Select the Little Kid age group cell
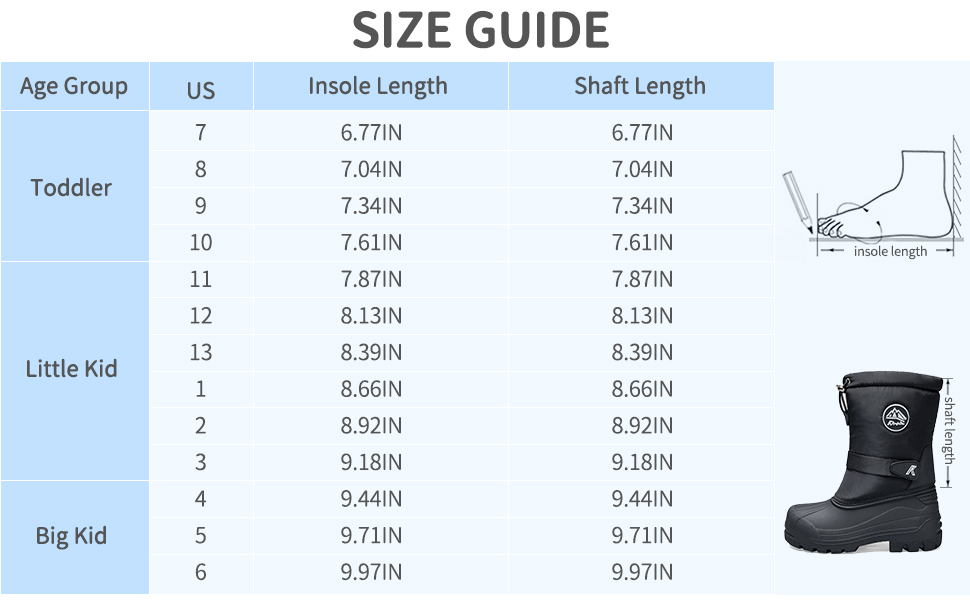 click(72, 369)
